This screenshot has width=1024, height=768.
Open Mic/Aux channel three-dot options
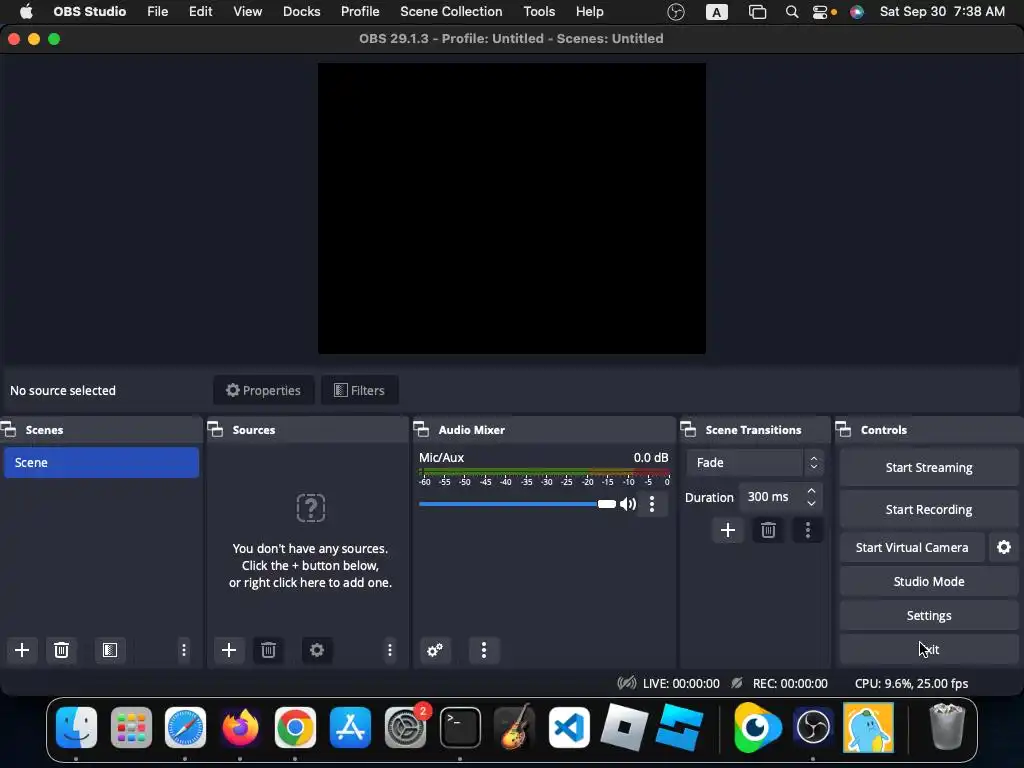[652, 504]
